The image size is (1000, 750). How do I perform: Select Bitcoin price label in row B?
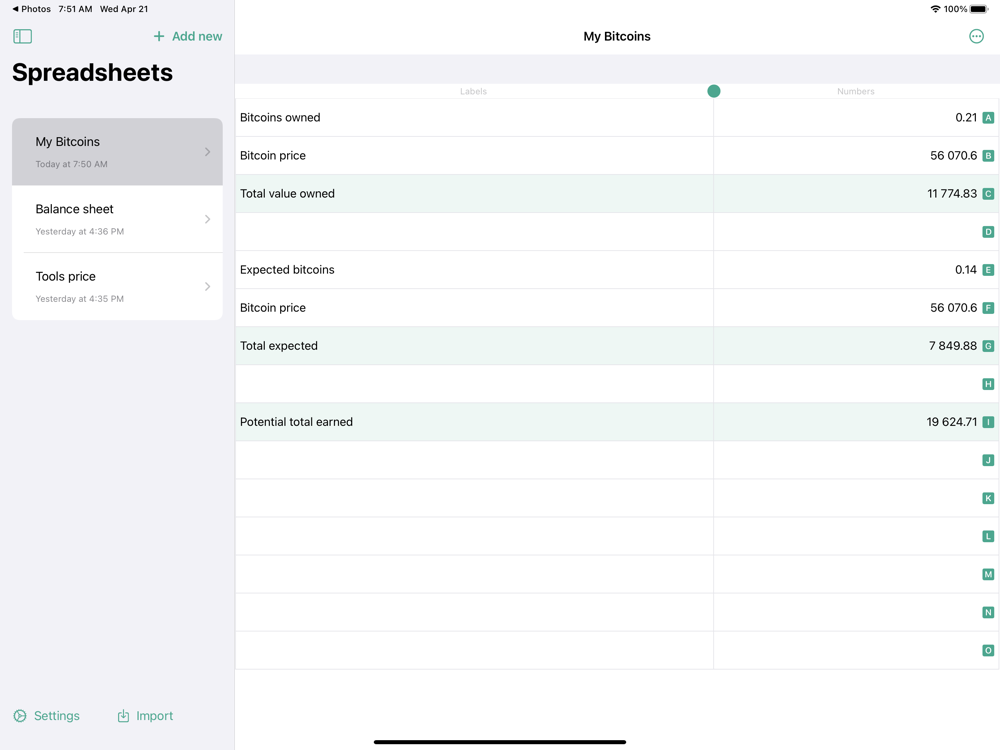474,156
